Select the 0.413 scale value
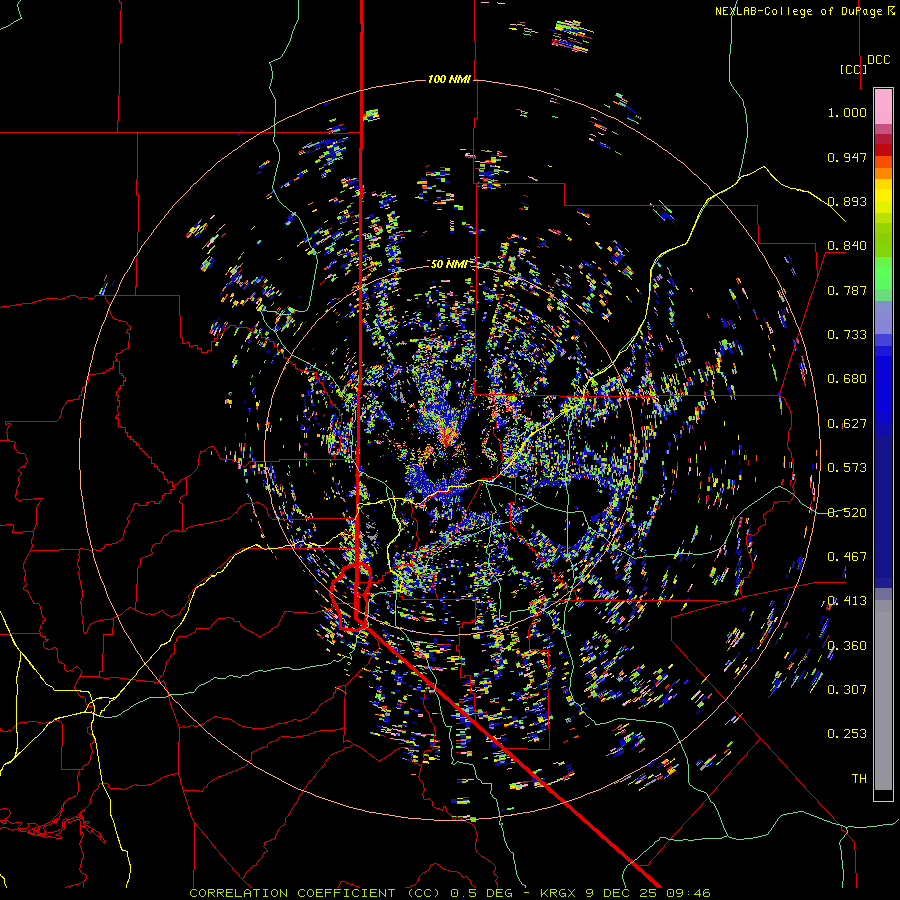Screen dimensions: 900x900 [847, 601]
